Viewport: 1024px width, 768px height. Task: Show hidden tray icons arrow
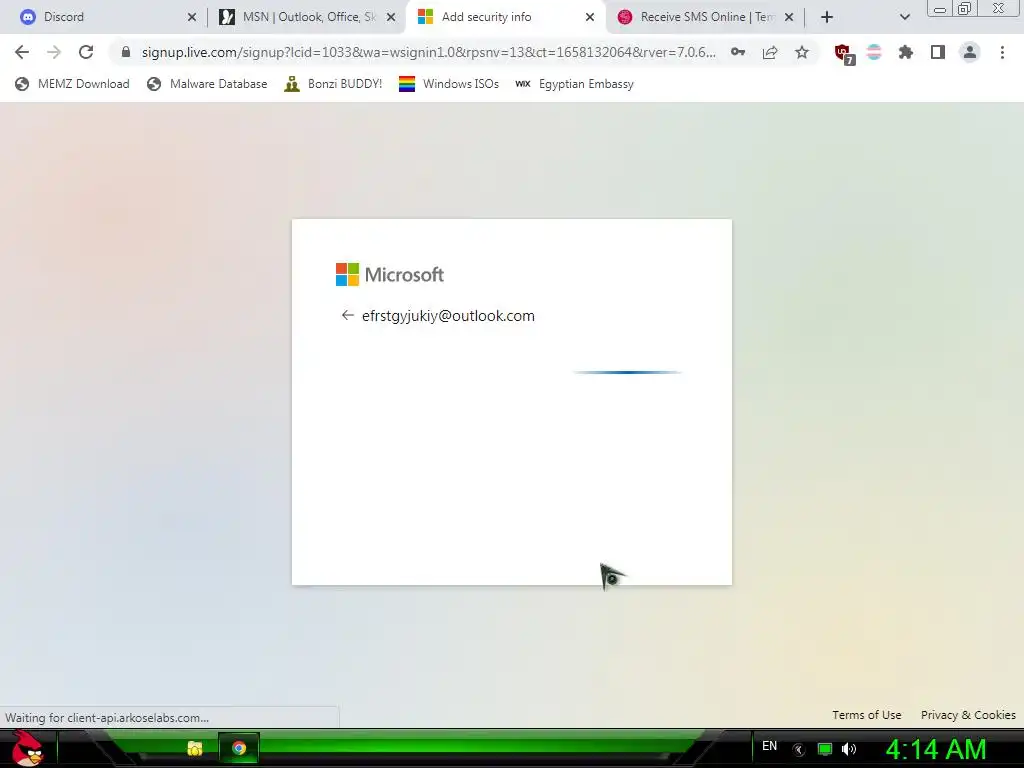[x=799, y=750]
